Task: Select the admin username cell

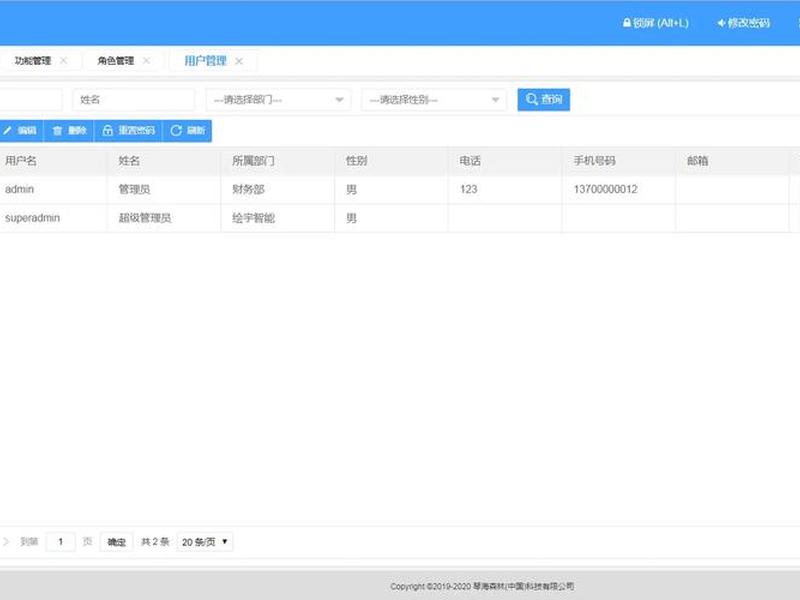Action: pos(53,189)
